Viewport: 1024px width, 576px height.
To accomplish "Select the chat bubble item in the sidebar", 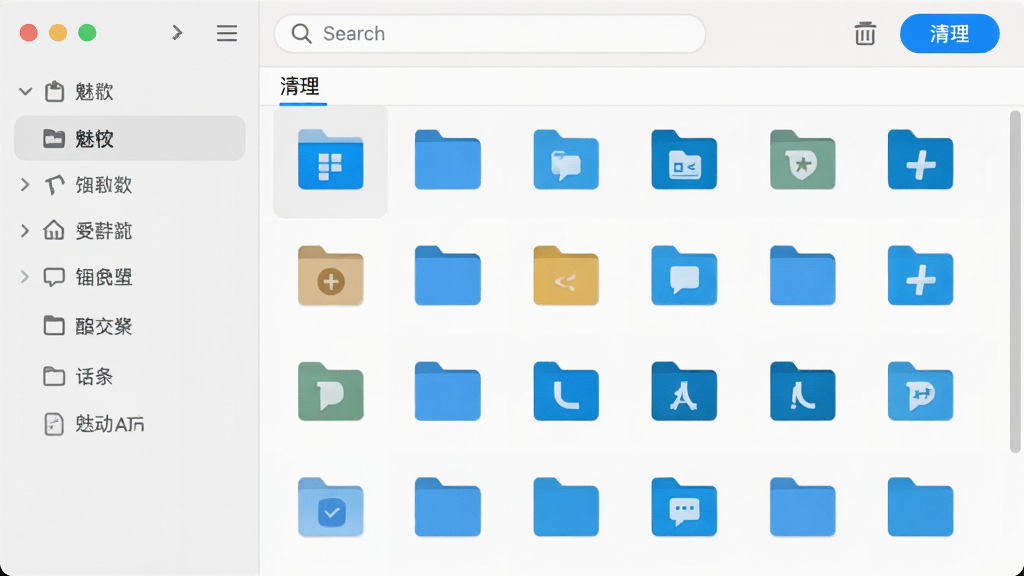I will tap(130, 277).
